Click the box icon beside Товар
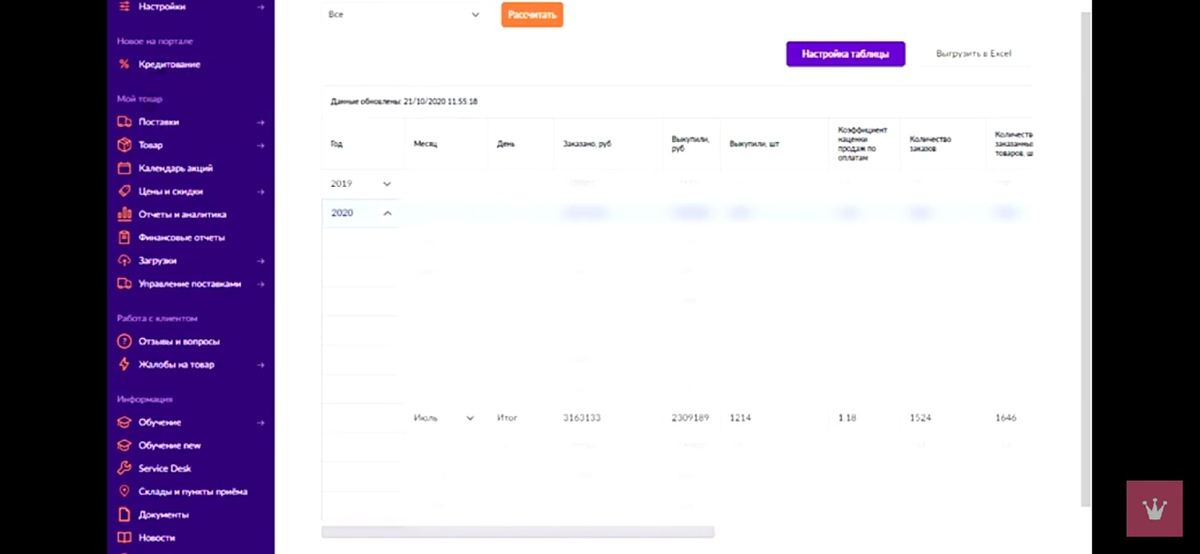 point(124,145)
